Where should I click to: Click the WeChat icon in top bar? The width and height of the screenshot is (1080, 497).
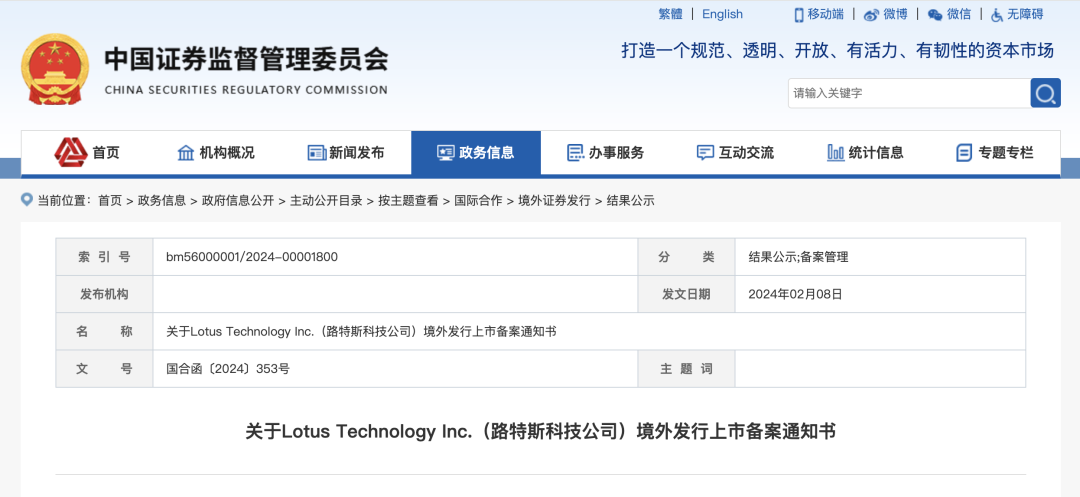pos(935,14)
